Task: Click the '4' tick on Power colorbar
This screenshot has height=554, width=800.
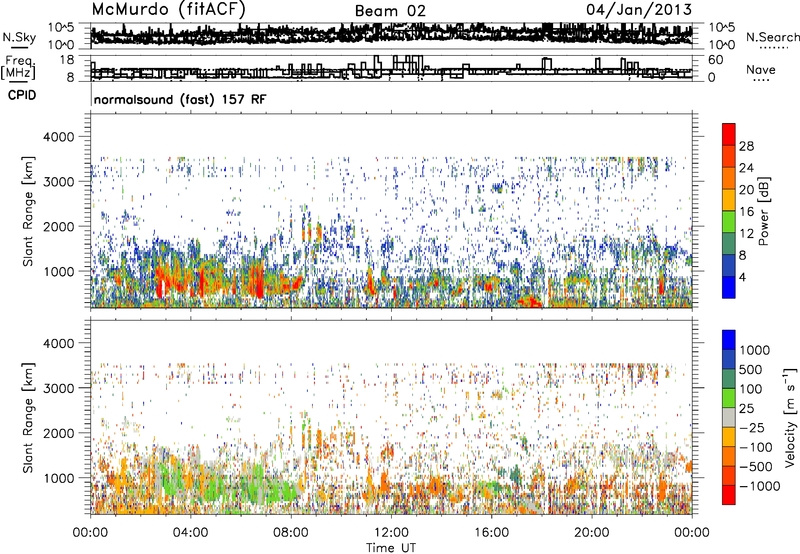Action: click(x=742, y=278)
